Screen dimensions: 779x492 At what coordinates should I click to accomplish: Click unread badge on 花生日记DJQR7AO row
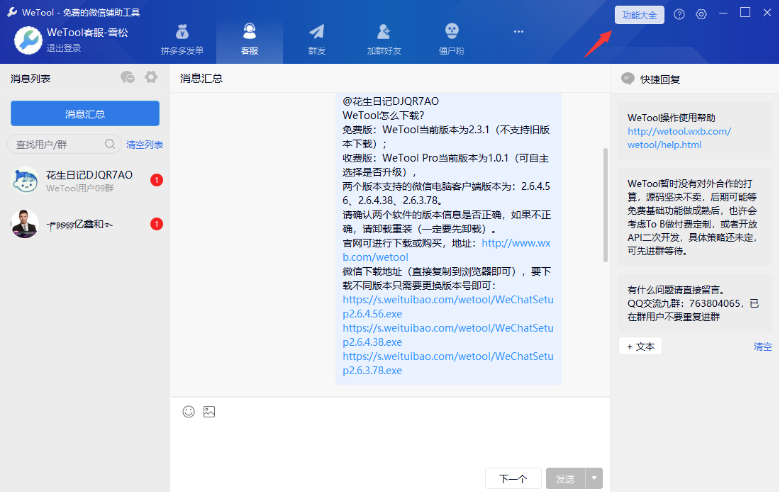156,180
